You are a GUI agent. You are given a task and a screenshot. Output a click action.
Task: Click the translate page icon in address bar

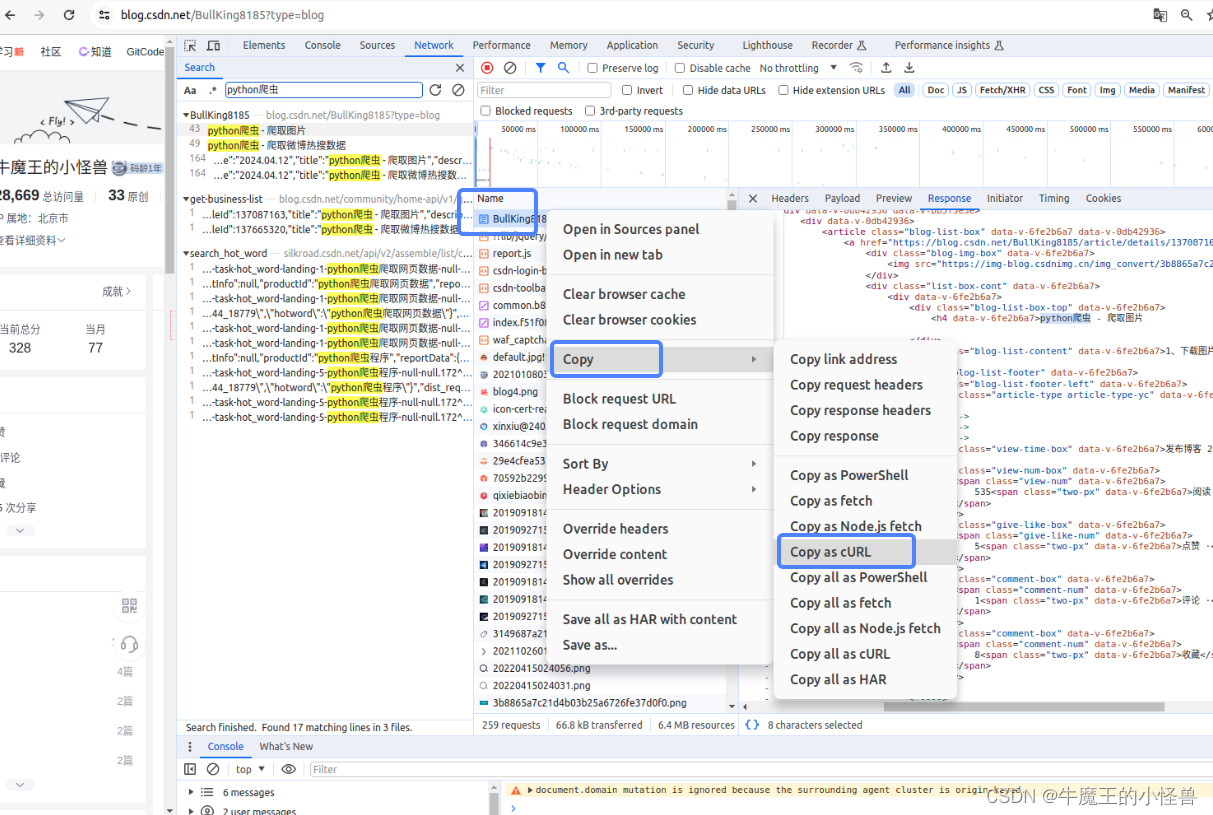1160,15
